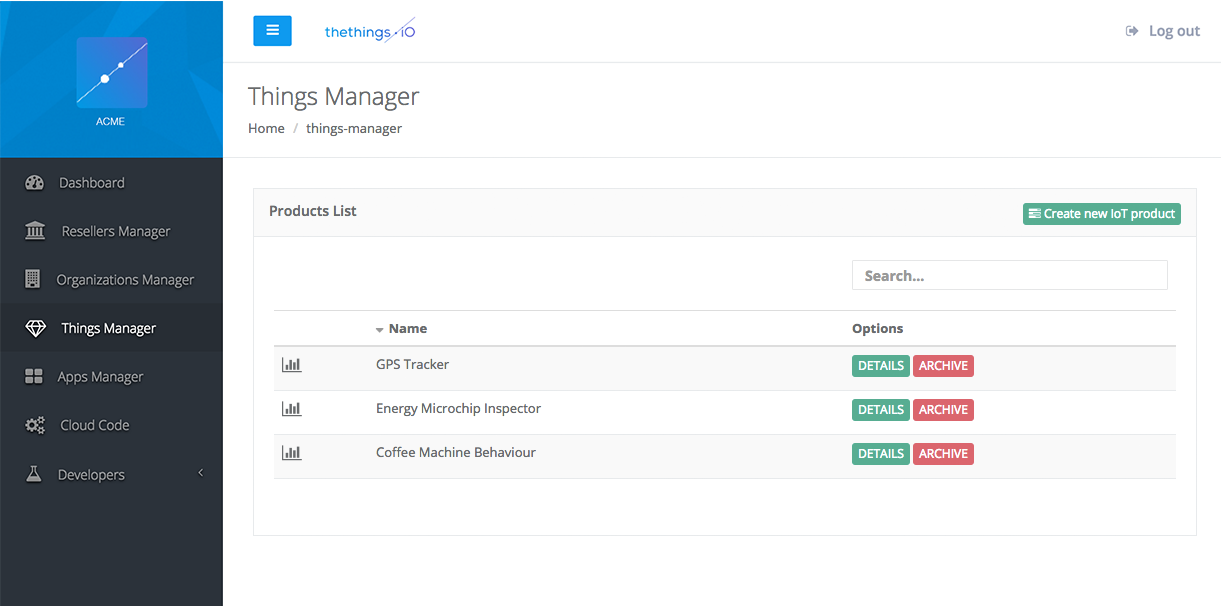Click the Products List panel title
This screenshot has width=1221, height=606.
pos(313,211)
